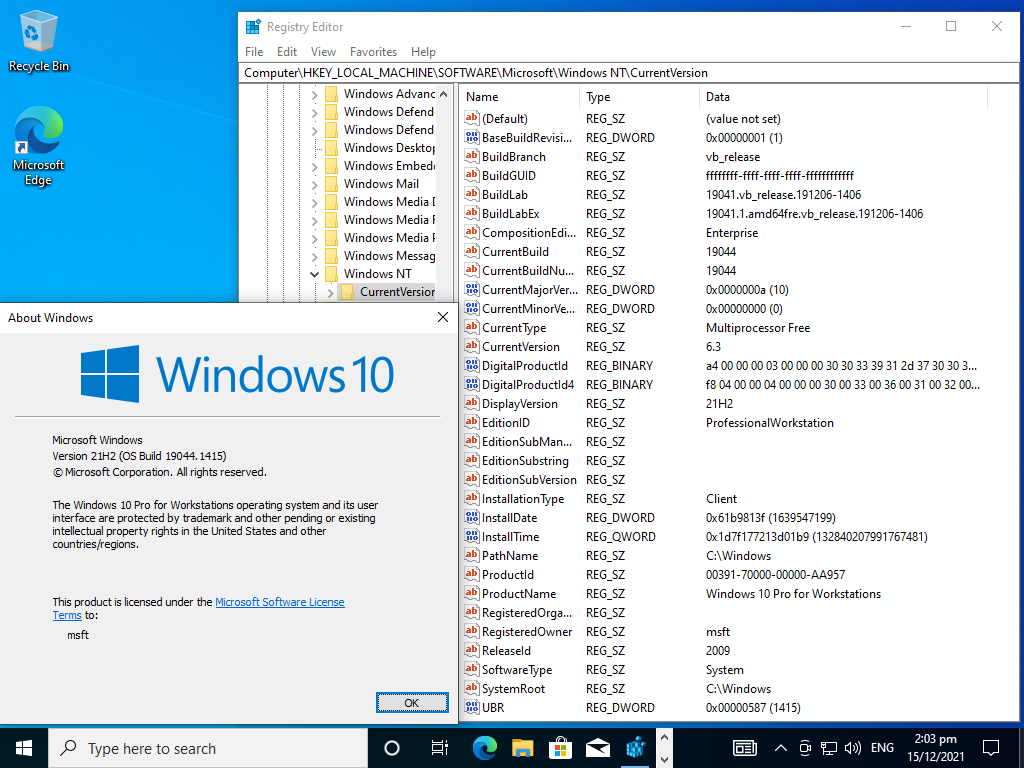Open the Mail app from the taskbar
This screenshot has width=1024, height=768.
[x=598, y=748]
